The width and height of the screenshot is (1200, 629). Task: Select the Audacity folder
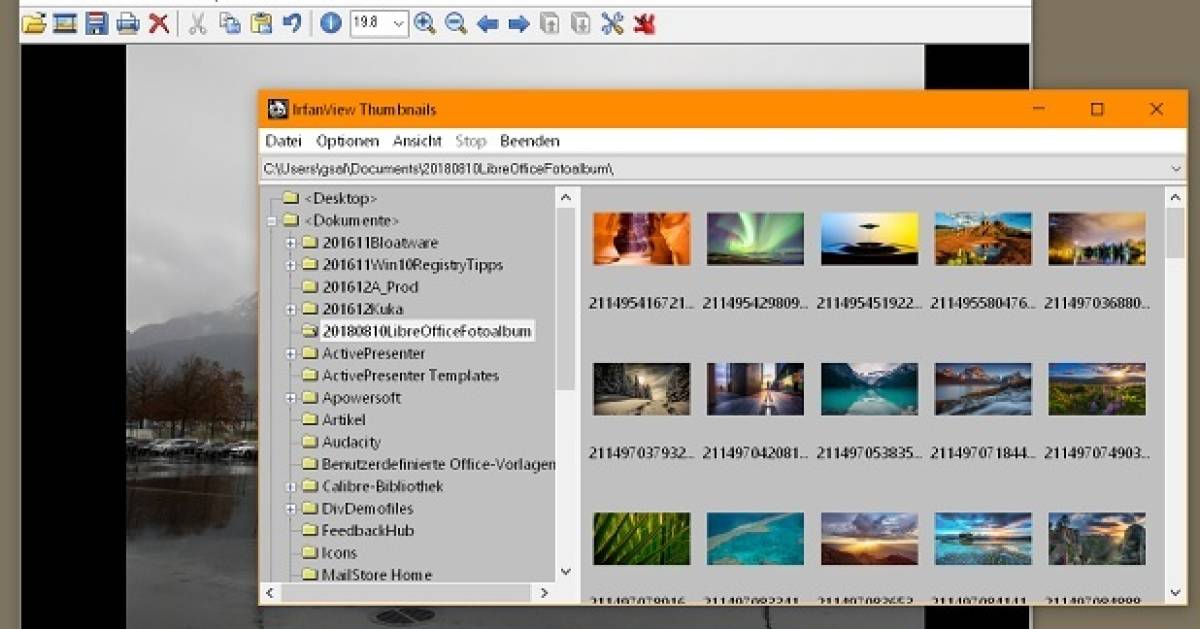coord(351,442)
